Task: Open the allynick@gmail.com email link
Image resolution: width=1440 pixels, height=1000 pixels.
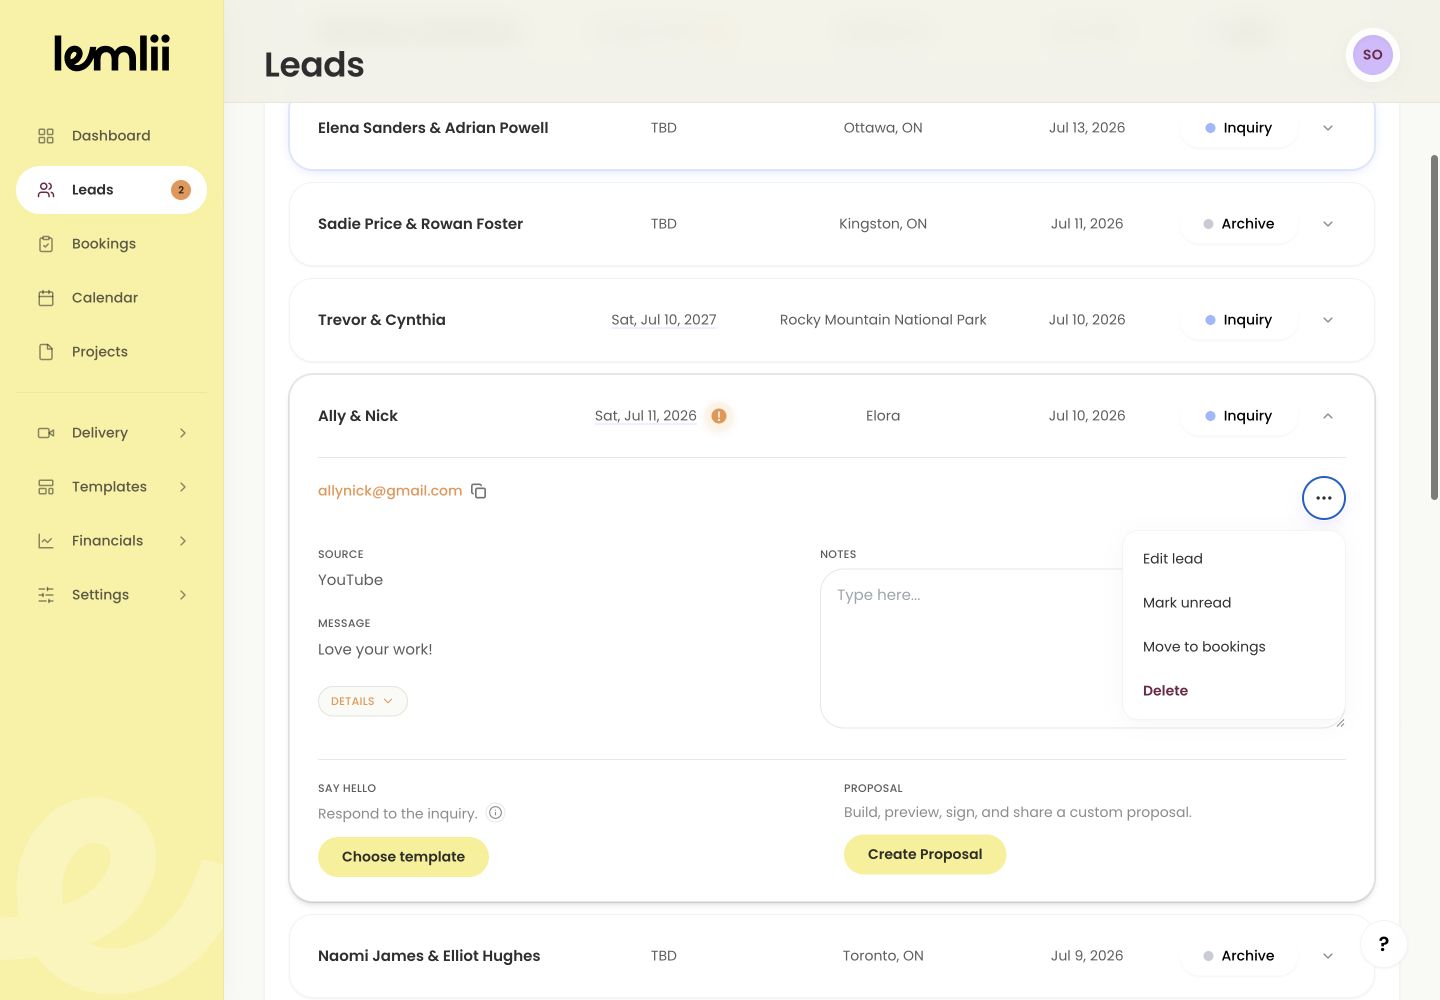Action: [x=390, y=491]
